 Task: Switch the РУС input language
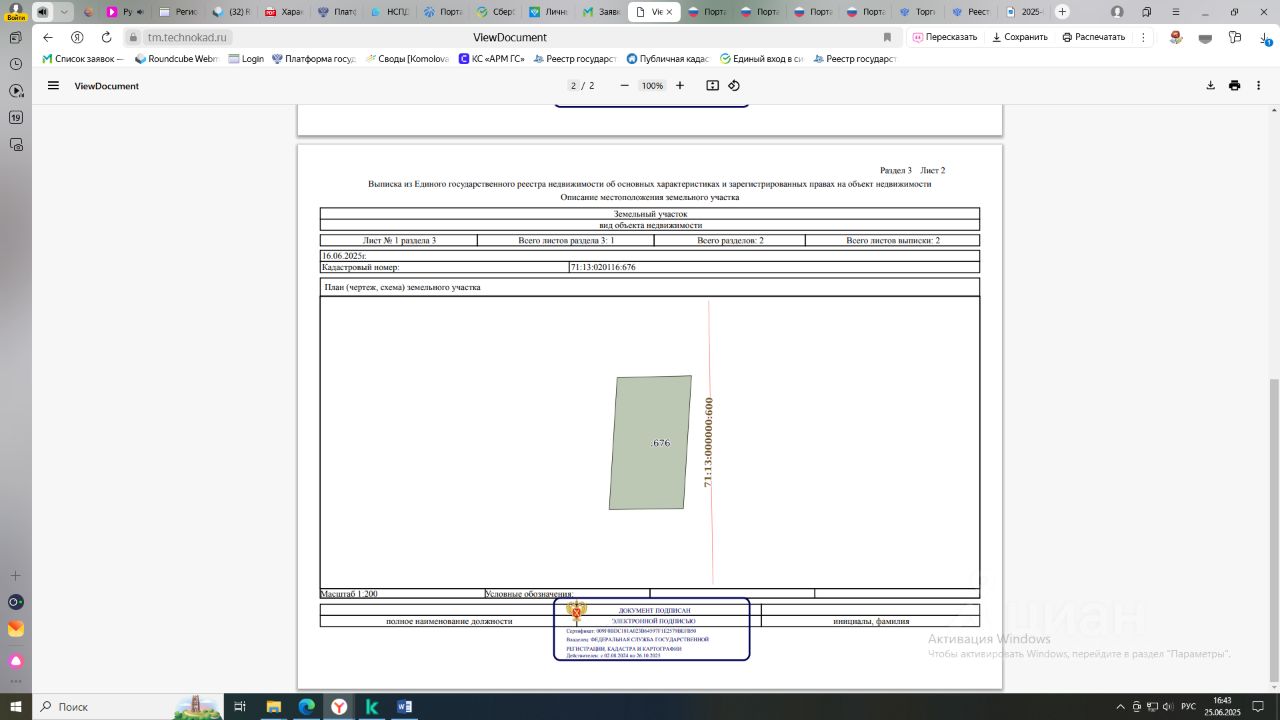click(1188, 707)
